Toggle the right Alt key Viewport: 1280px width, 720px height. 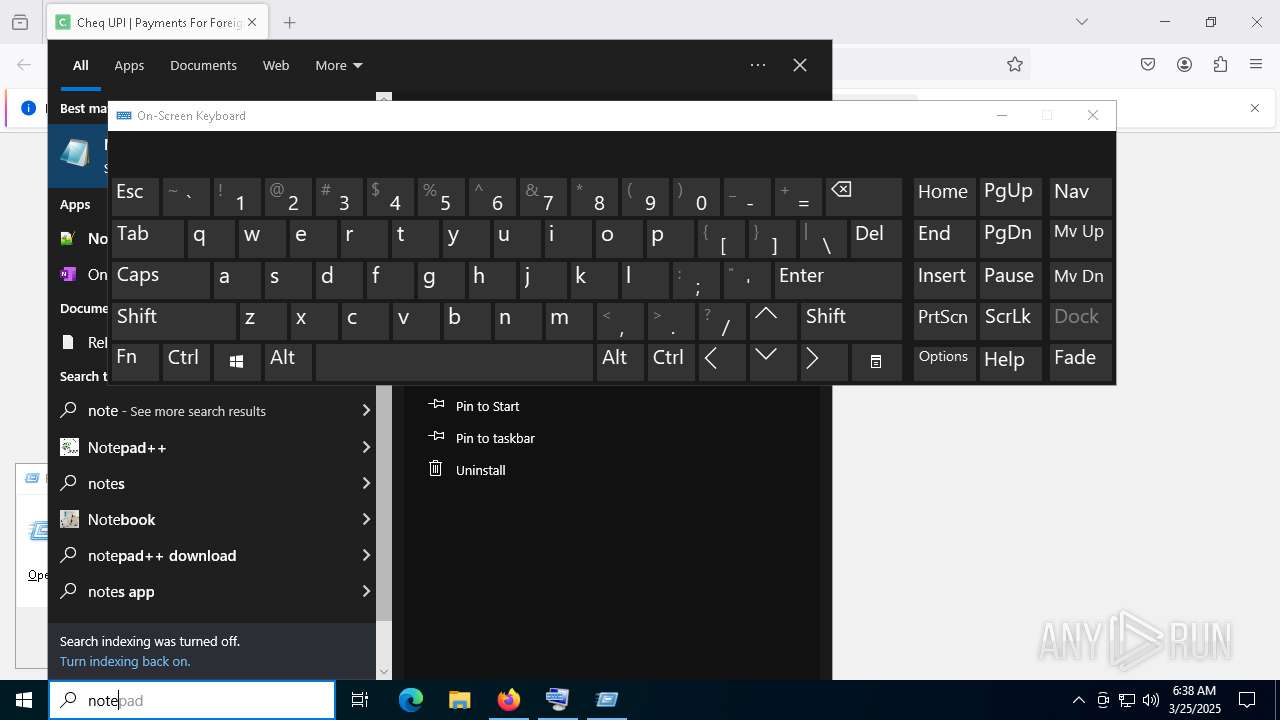point(620,362)
